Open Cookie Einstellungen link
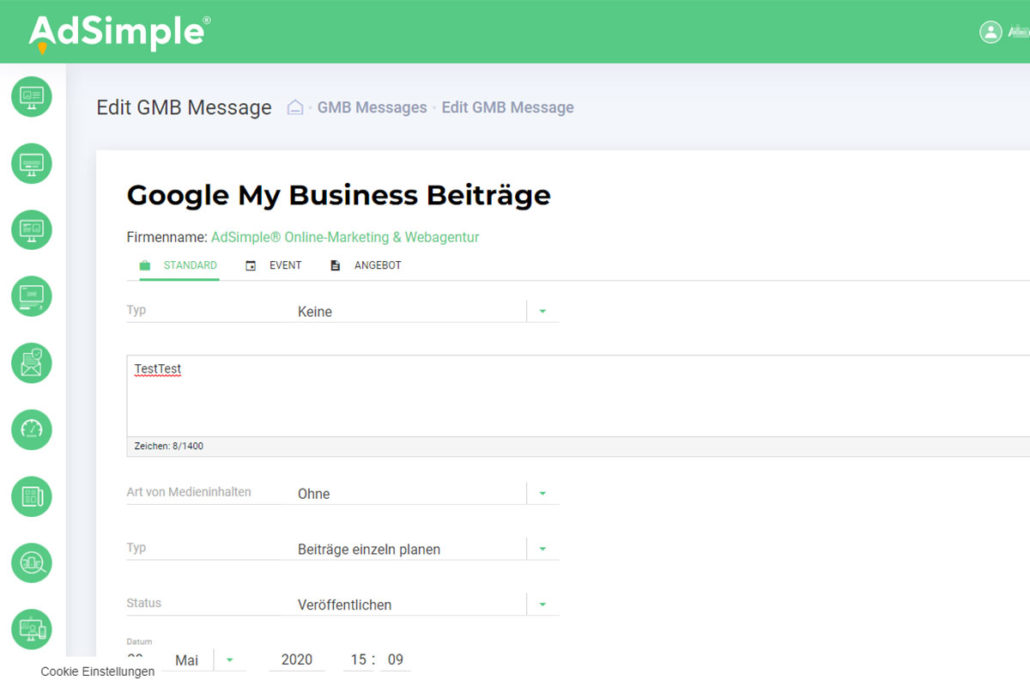The width and height of the screenshot is (1030, 687). coord(98,672)
